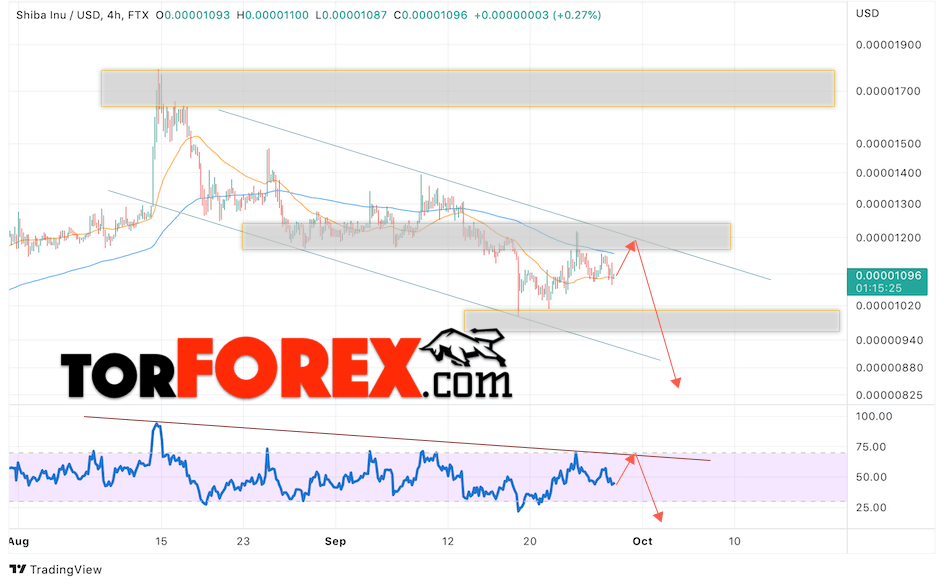The height and width of the screenshot is (585, 944).
Task: Click the open price value O0.00001093
Action: coord(193,15)
